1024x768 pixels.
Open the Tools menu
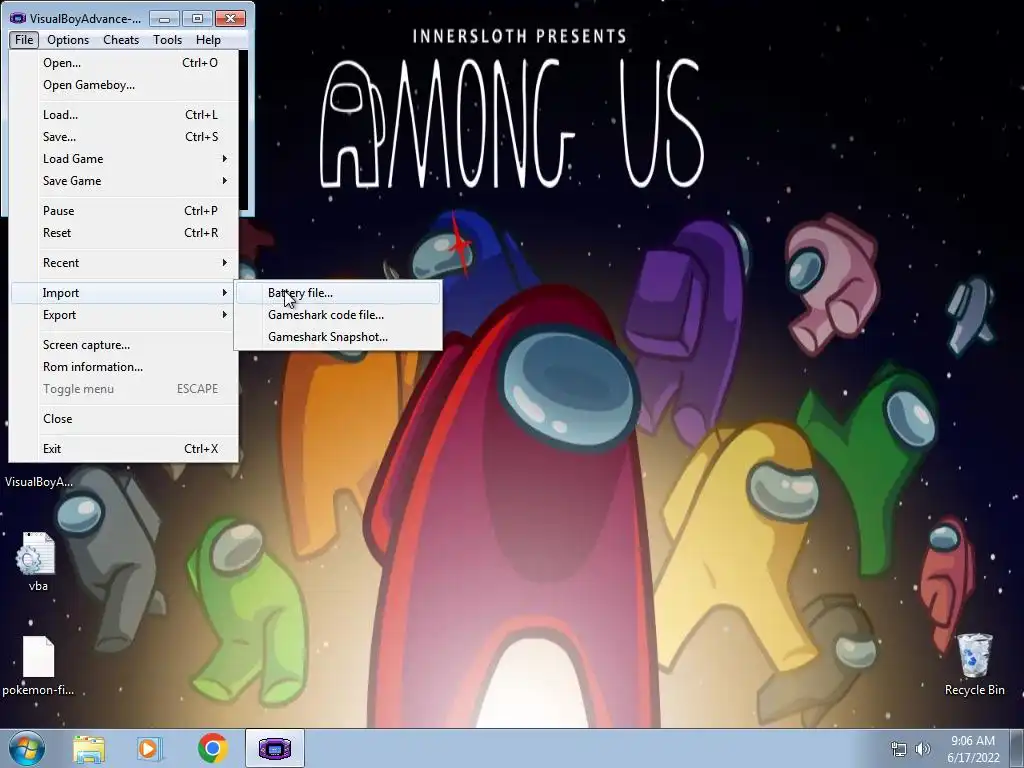tap(167, 40)
